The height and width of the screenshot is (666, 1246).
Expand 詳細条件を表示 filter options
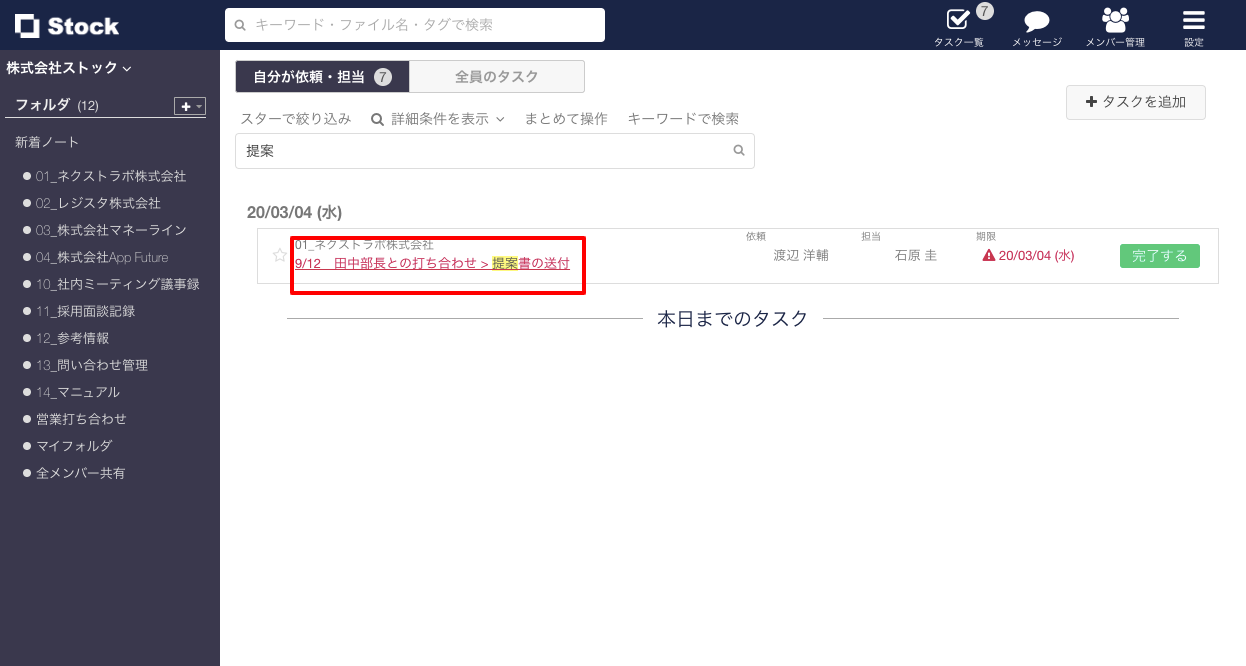click(x=438, y=119)
